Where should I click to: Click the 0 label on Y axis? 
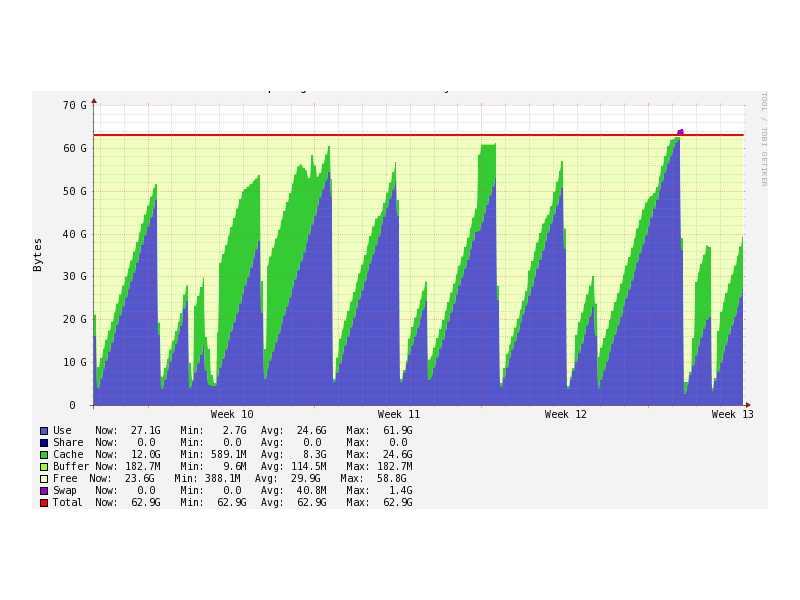coord(72,406)
